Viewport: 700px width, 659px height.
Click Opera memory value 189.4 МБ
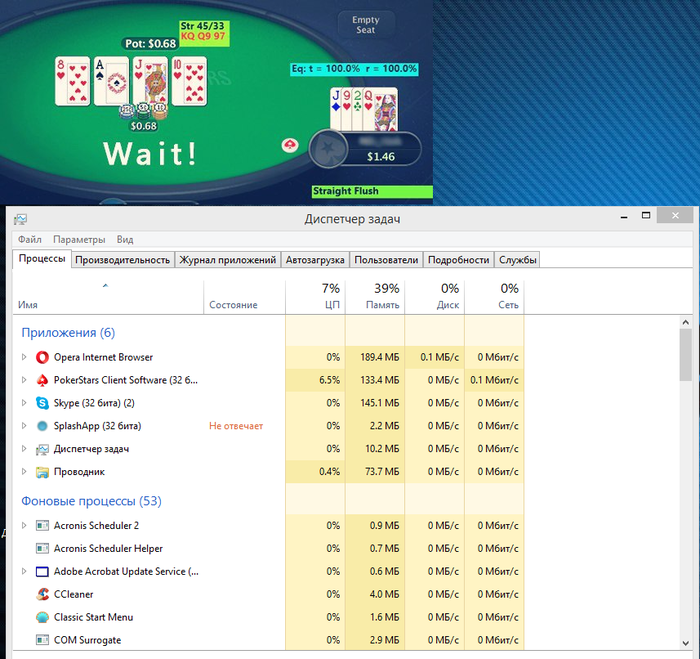pyautogui.click(x=380, y=357)
